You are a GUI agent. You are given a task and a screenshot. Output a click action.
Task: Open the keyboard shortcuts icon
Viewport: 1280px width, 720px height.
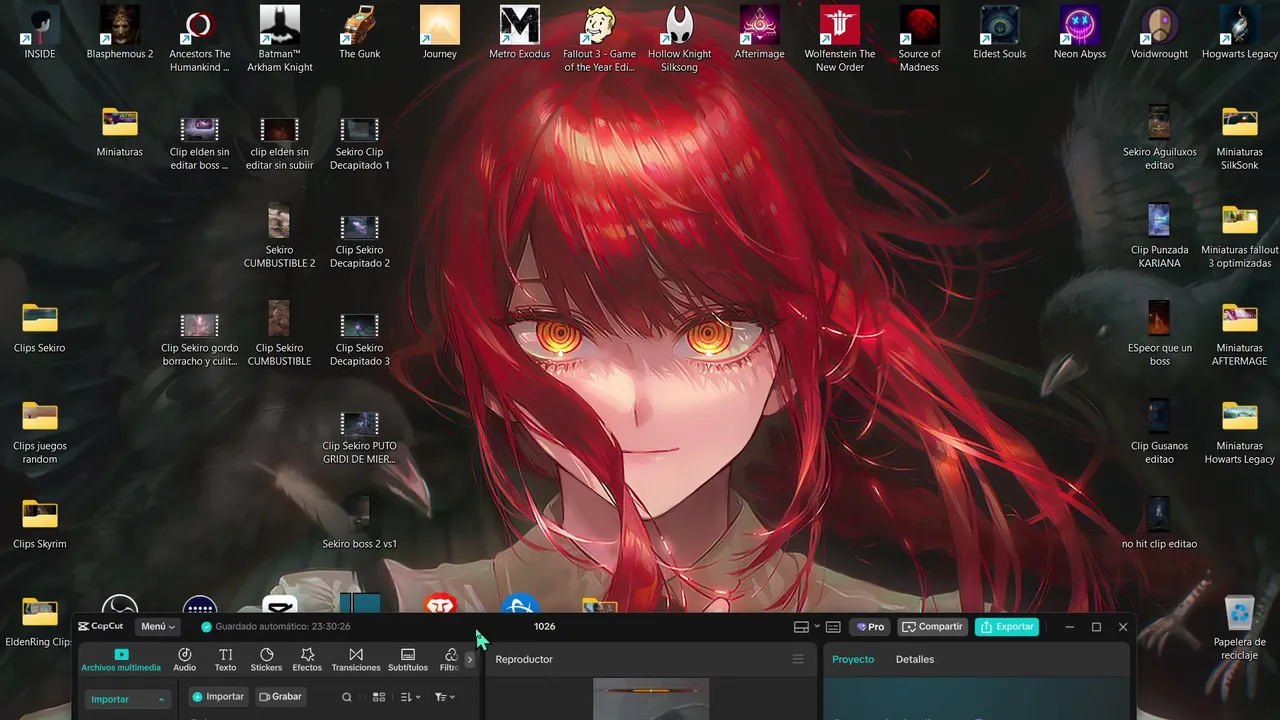833,627
